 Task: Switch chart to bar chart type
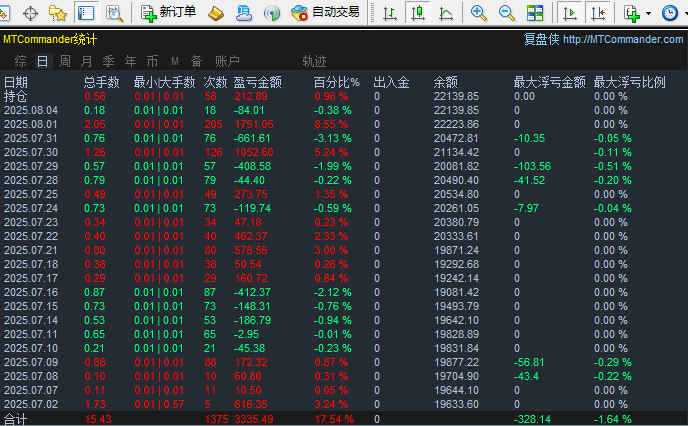[x=390, y=14]
